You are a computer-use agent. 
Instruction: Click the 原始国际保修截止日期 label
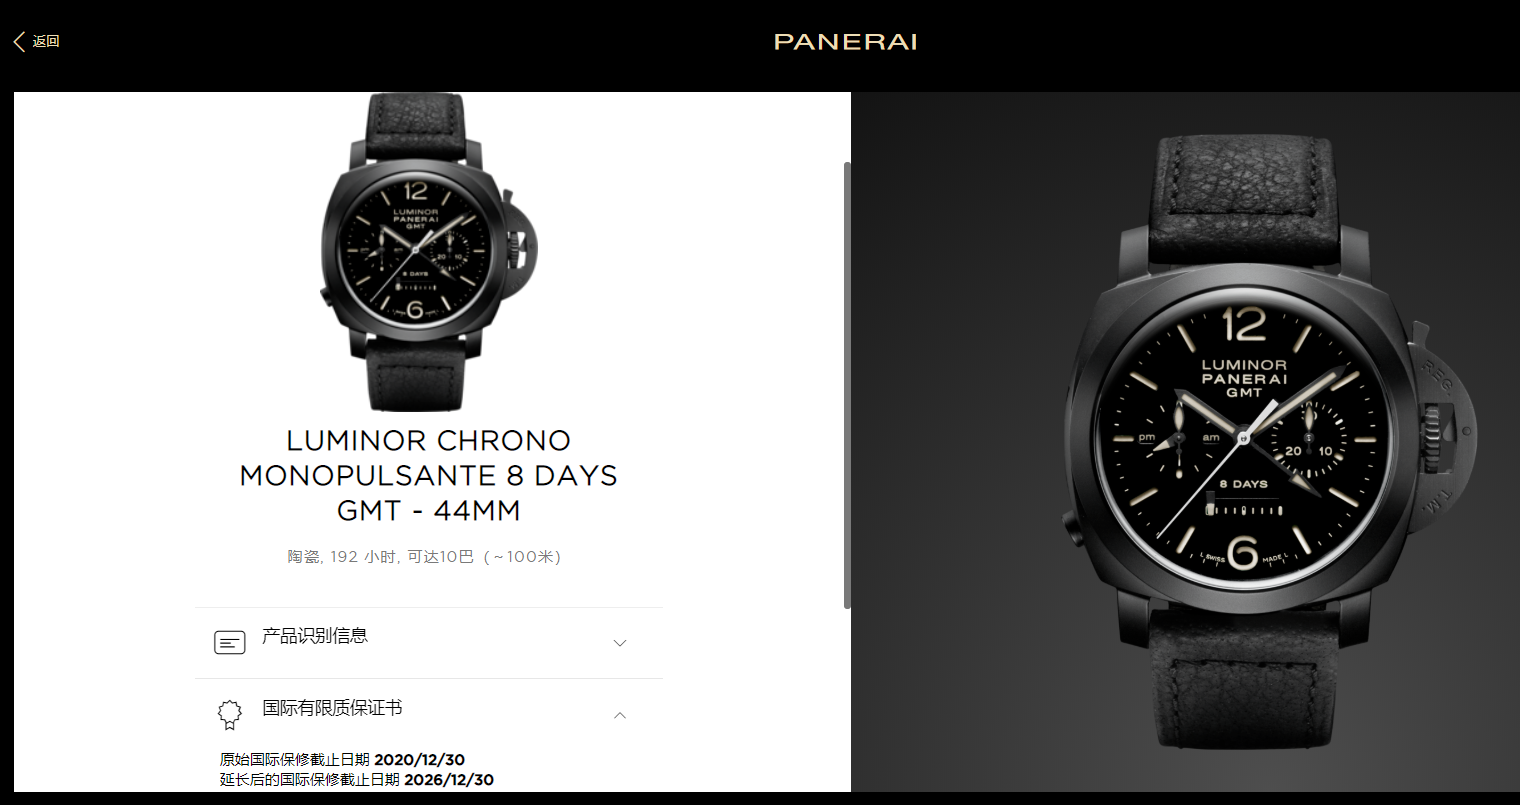[295, 760]
